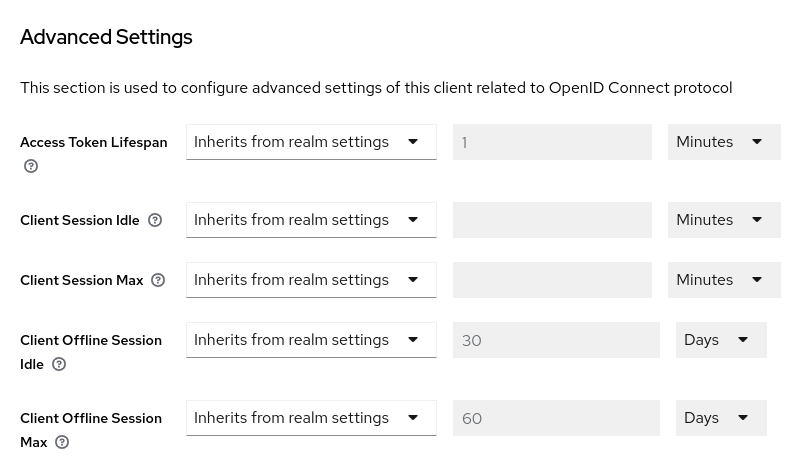
Task: Click help icon for Access Token Lifespan
Action: (31, 166)
